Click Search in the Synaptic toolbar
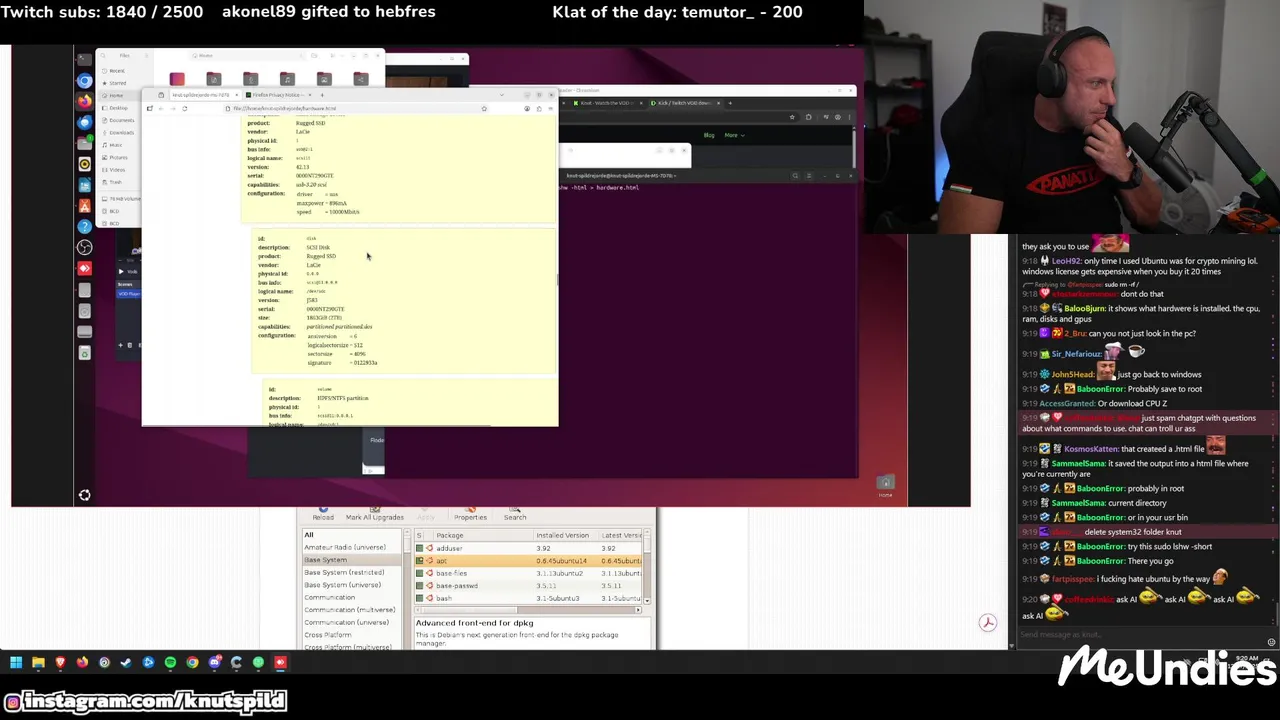This screenshot has height=720, width=1280. pos(515,513)
